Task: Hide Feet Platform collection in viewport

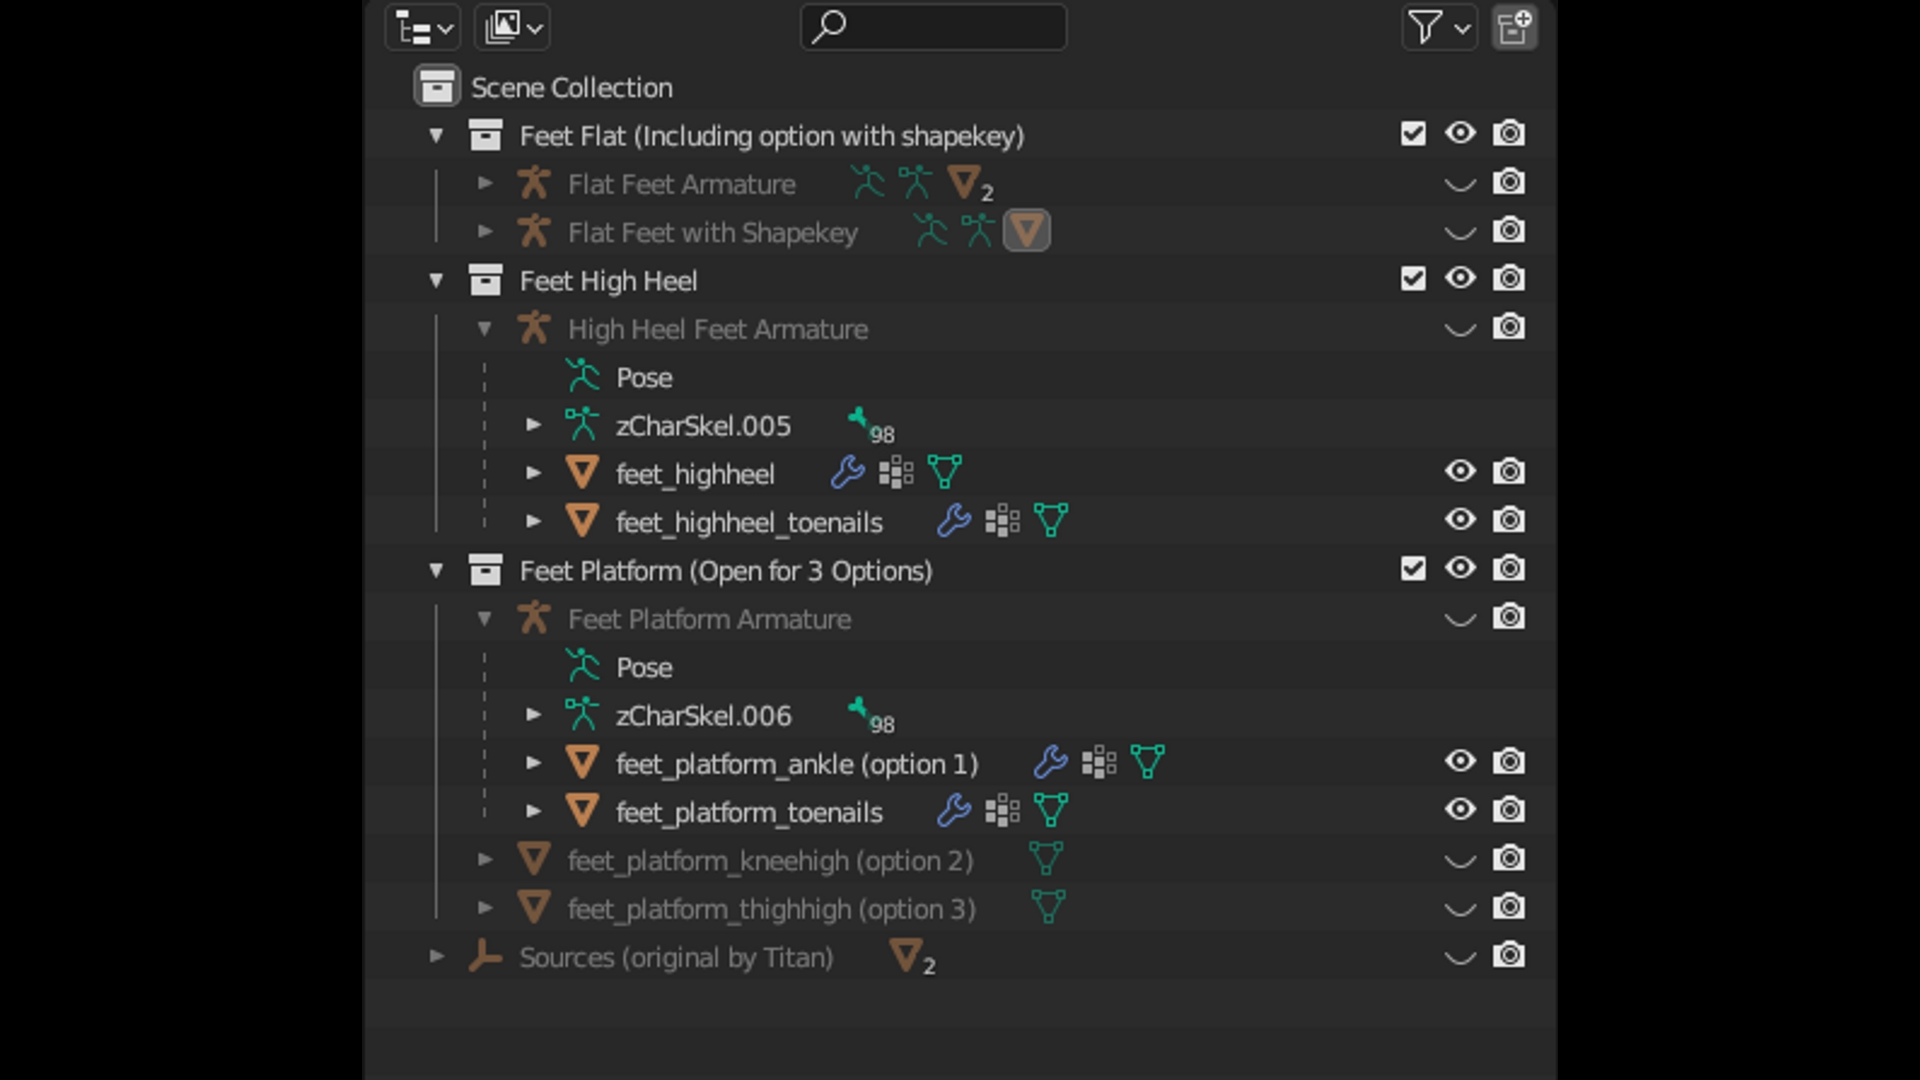Action: point(1460,568)
